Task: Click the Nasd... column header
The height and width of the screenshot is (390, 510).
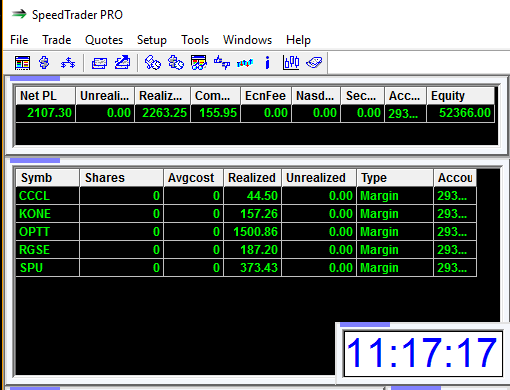Action: click(x=316, y=96)
